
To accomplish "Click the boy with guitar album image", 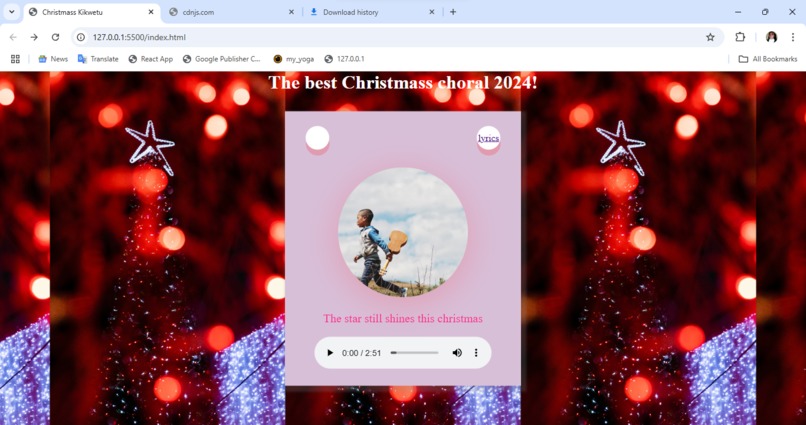I will 403,232.
